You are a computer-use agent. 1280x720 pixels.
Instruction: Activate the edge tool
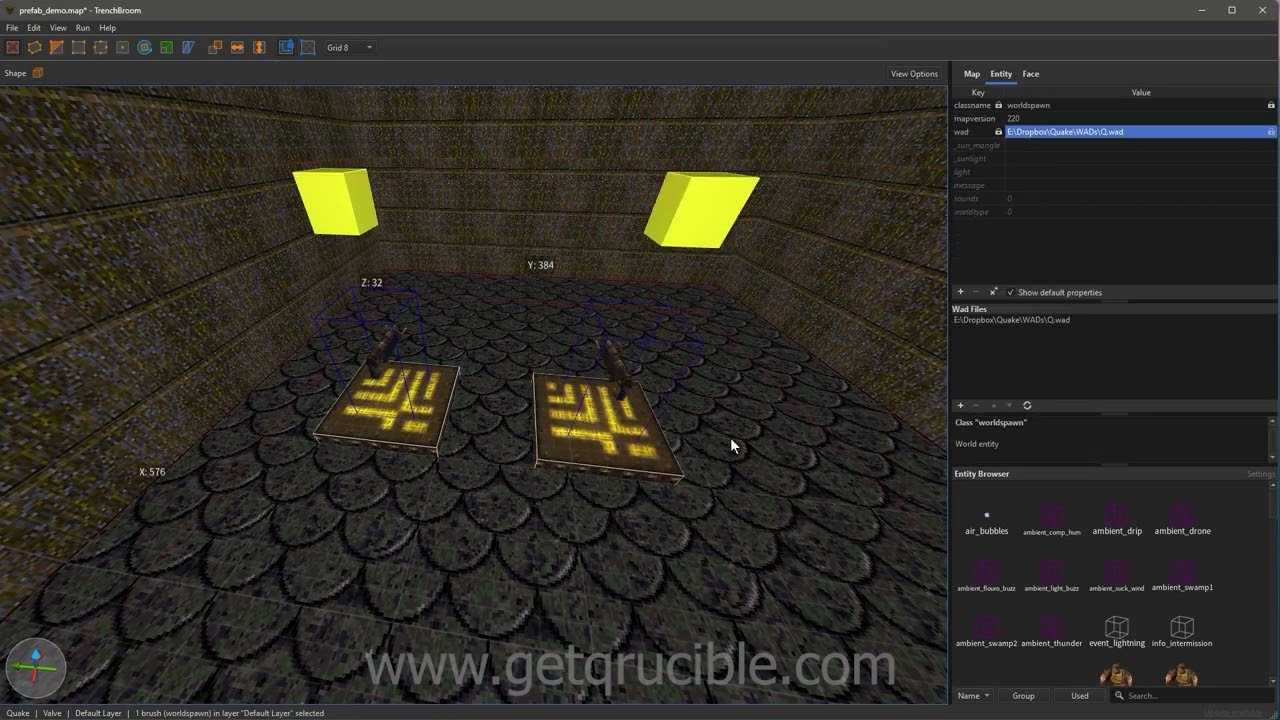pos(101,47)
